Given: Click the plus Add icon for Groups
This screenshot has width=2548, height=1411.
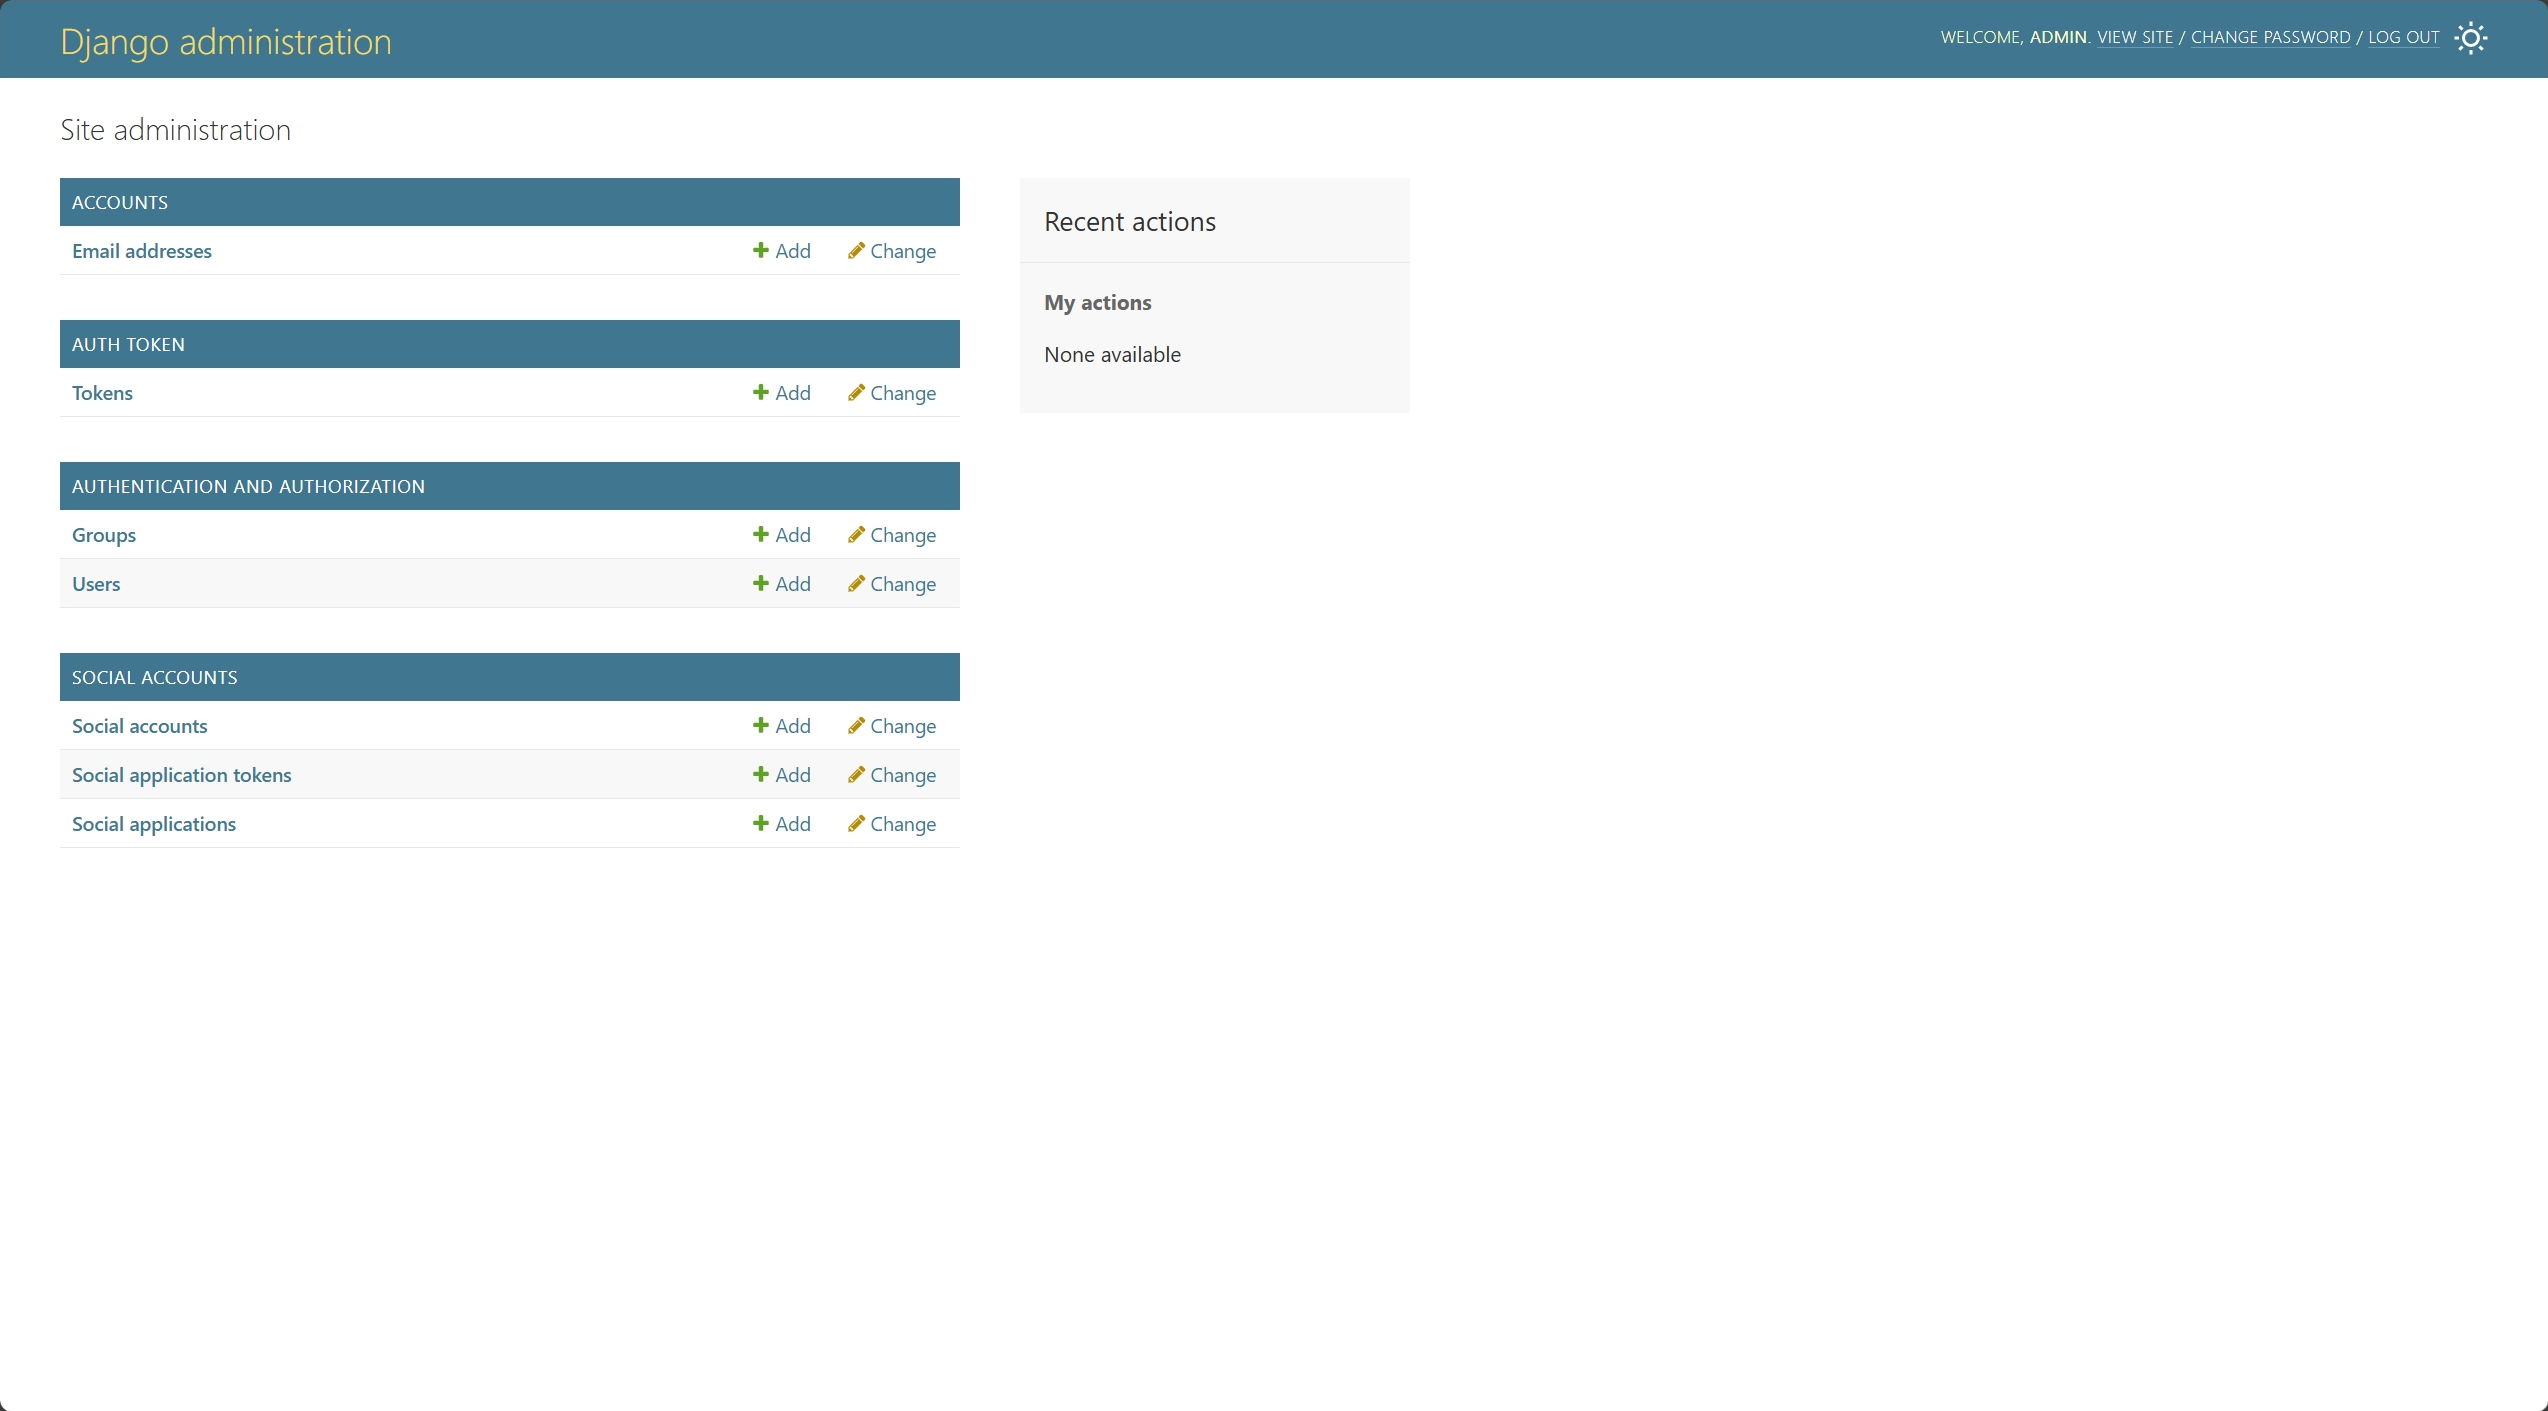Looking at the screenshot, I should point(761,535).
